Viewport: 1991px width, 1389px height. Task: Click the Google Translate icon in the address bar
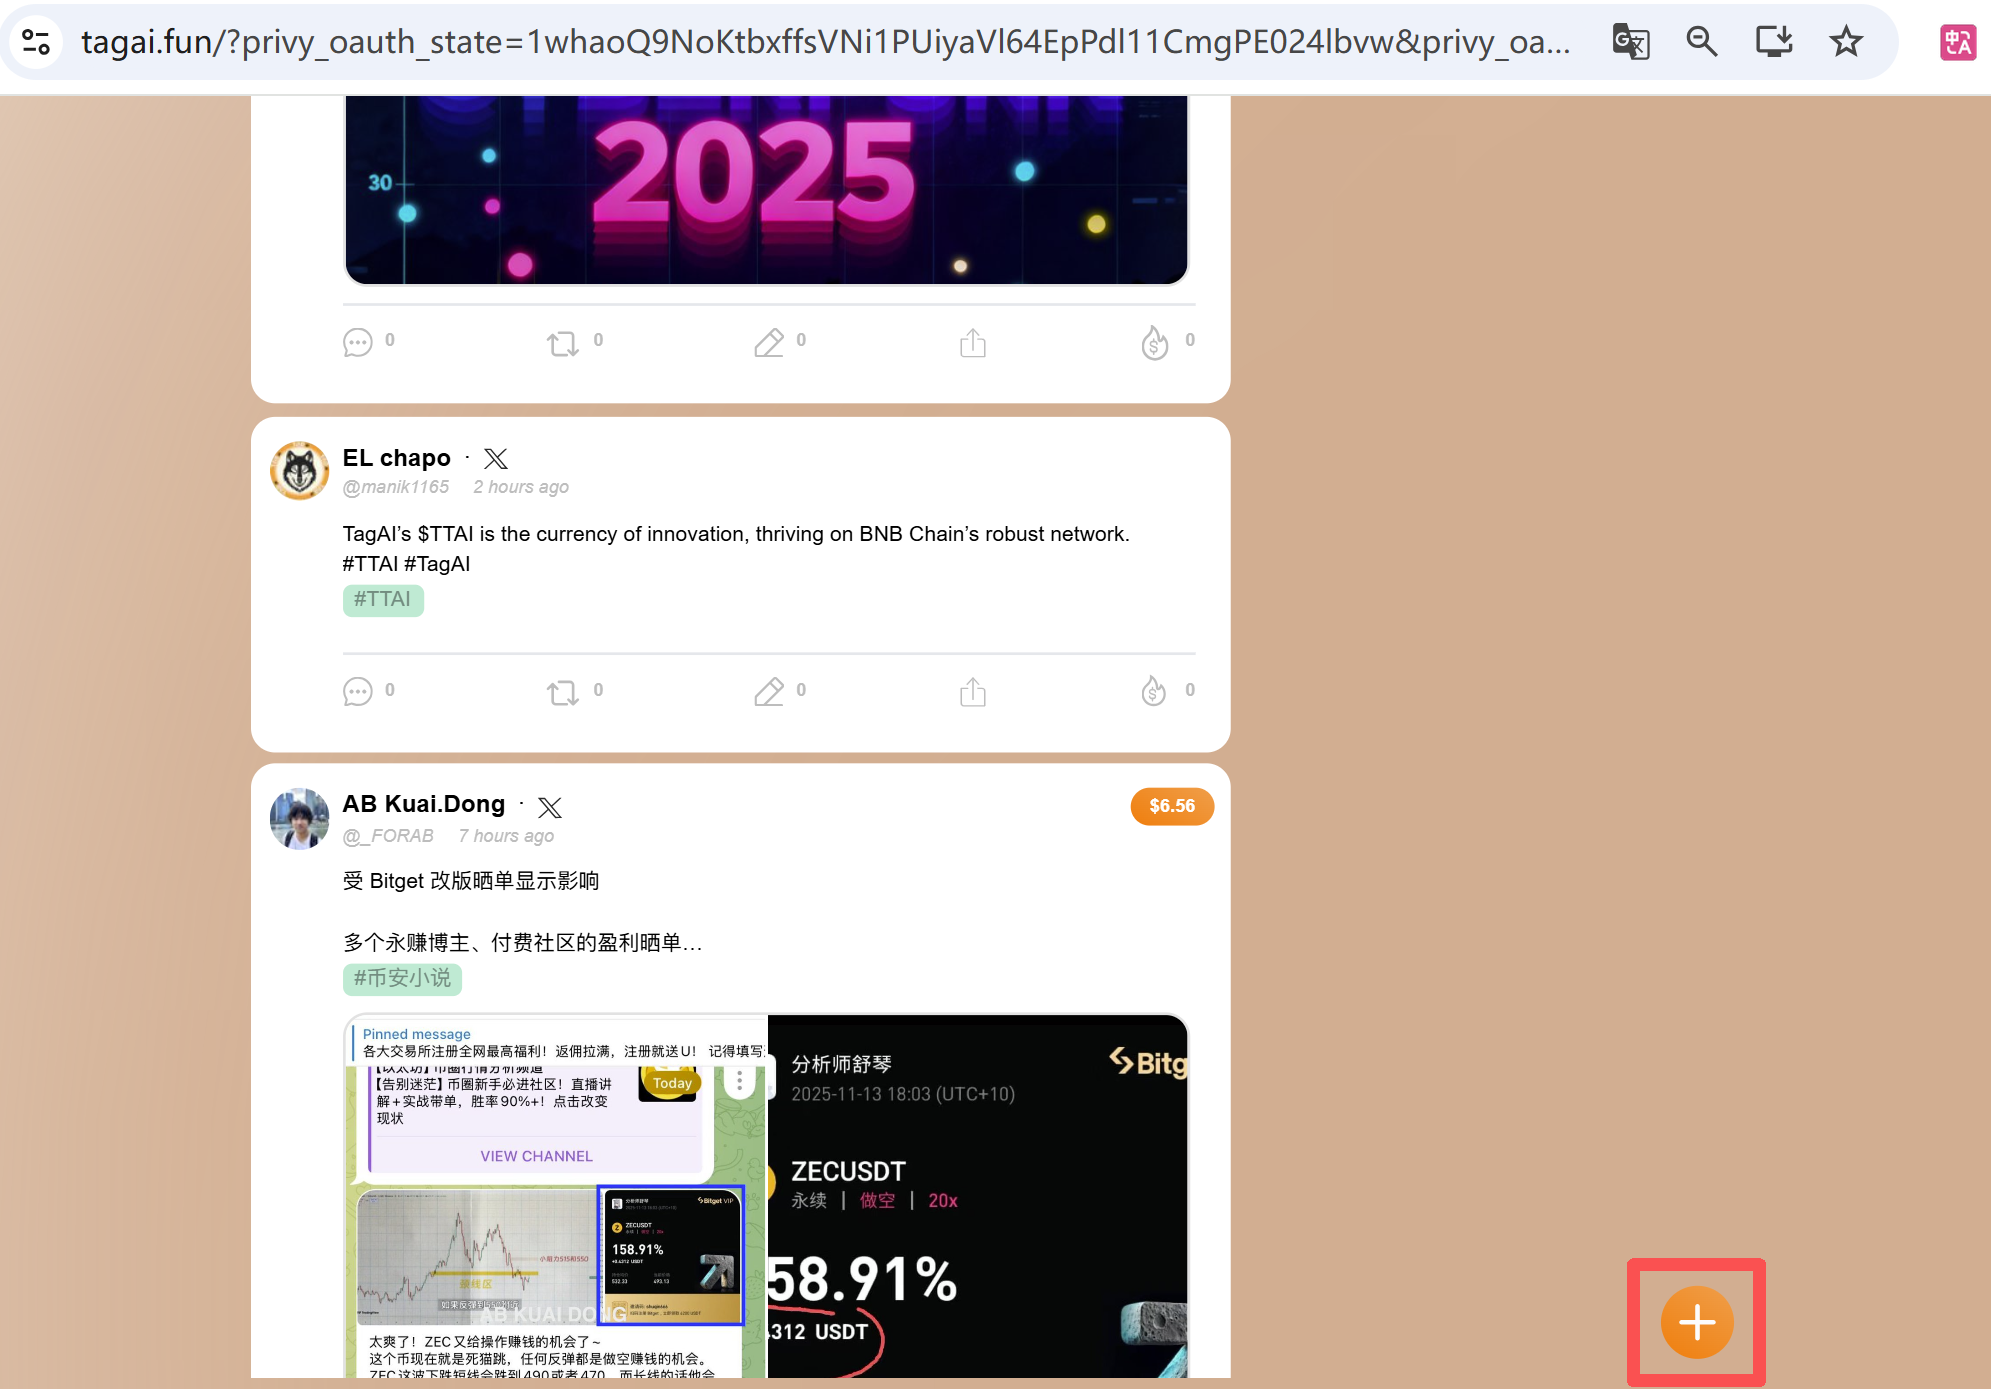click(x=1630, y=42)
